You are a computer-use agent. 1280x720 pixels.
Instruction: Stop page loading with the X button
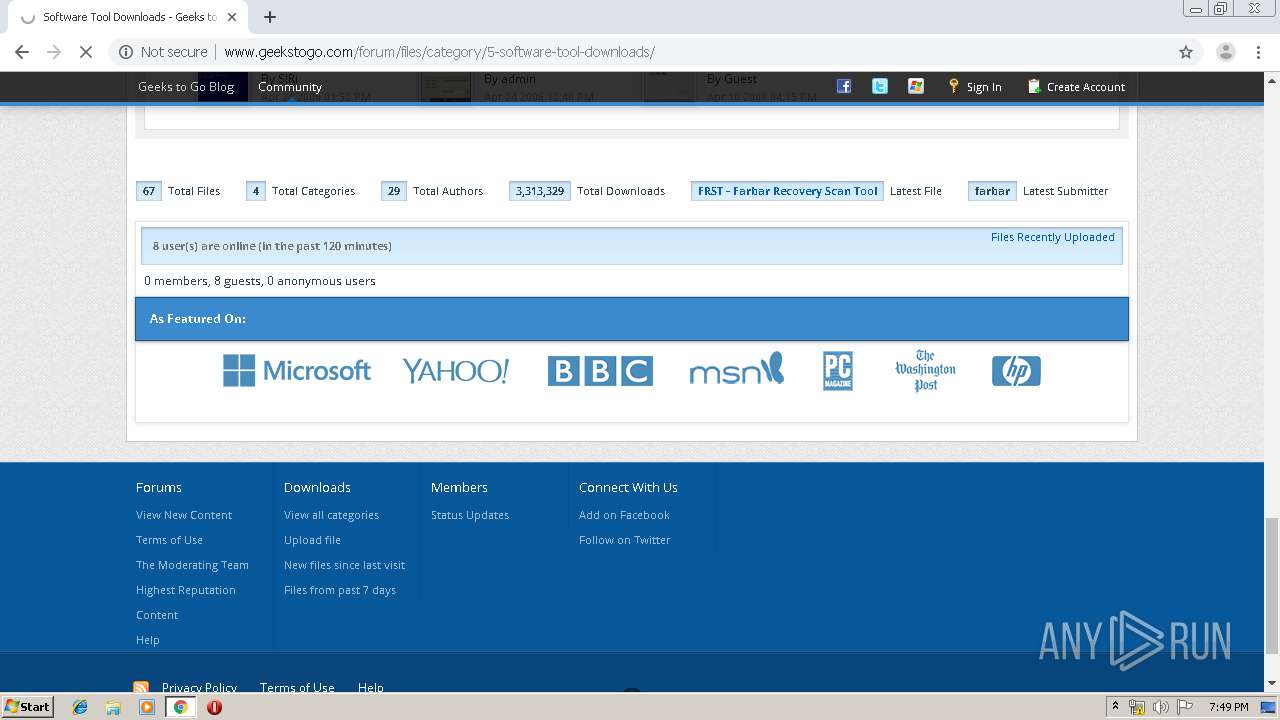tap(86, 52)
